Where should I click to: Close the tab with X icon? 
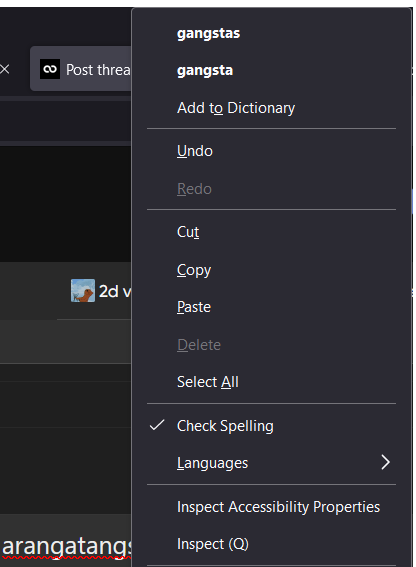pos(4,69)
